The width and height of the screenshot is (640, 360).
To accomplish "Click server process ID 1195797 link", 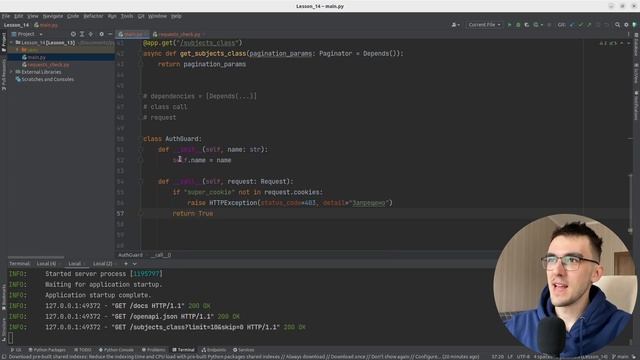I will [x=146, y=274].
